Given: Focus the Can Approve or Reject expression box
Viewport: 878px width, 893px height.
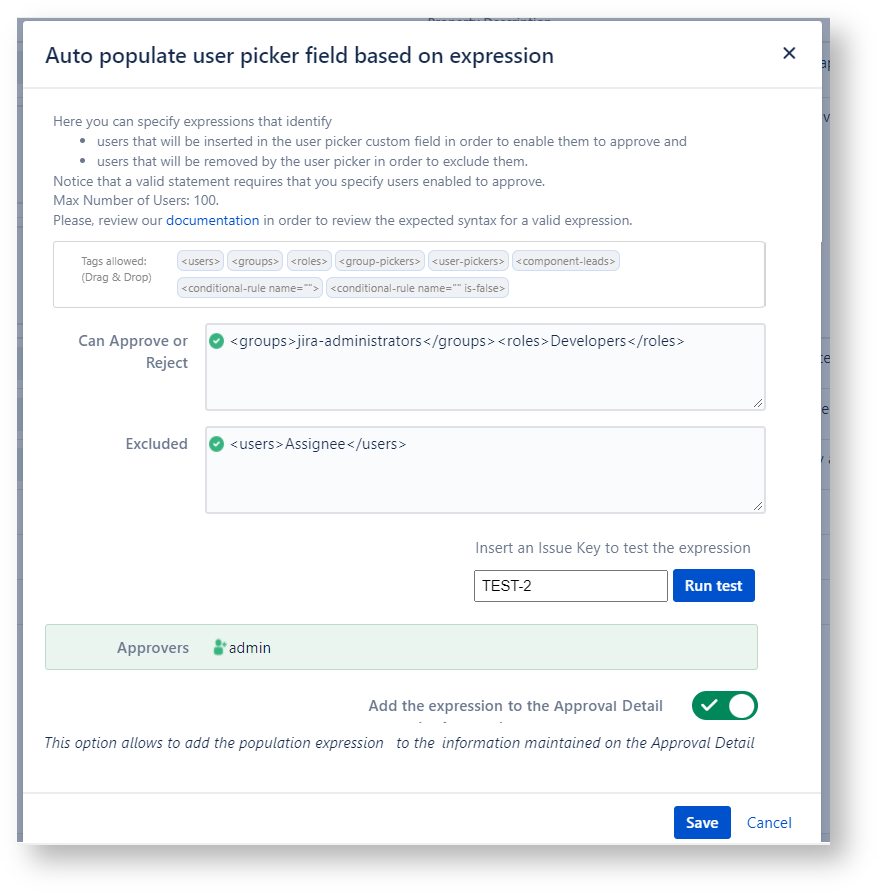Looking at the screenshot, I should pyautogui.click(x=485, y=375).
